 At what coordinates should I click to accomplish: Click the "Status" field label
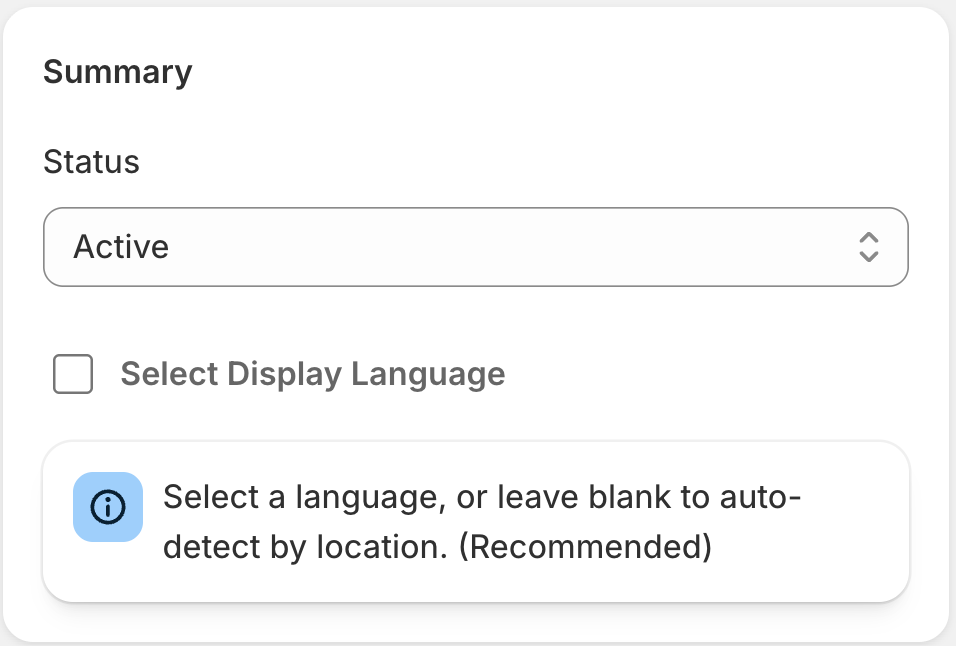point(91,162)
